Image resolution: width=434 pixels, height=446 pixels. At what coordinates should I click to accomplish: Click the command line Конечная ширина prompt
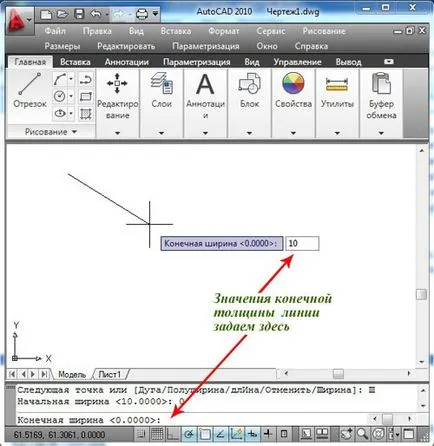[89, 420]
